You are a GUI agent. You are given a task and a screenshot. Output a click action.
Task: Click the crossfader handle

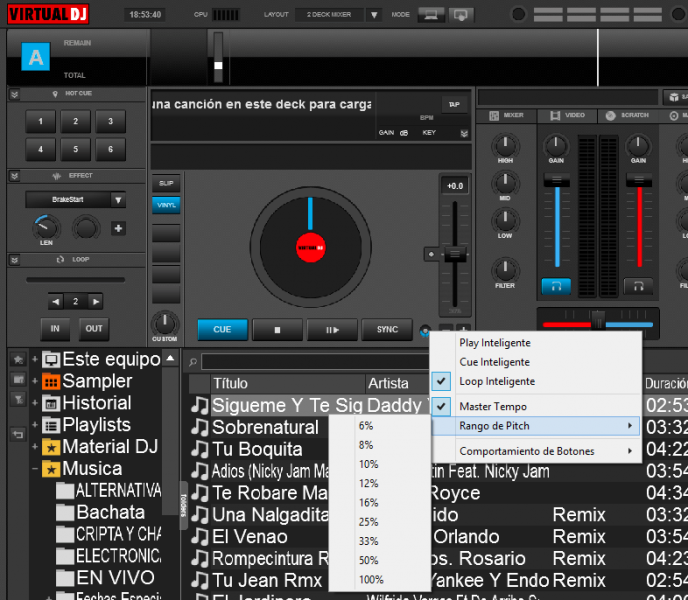click(x=598, y=320)
